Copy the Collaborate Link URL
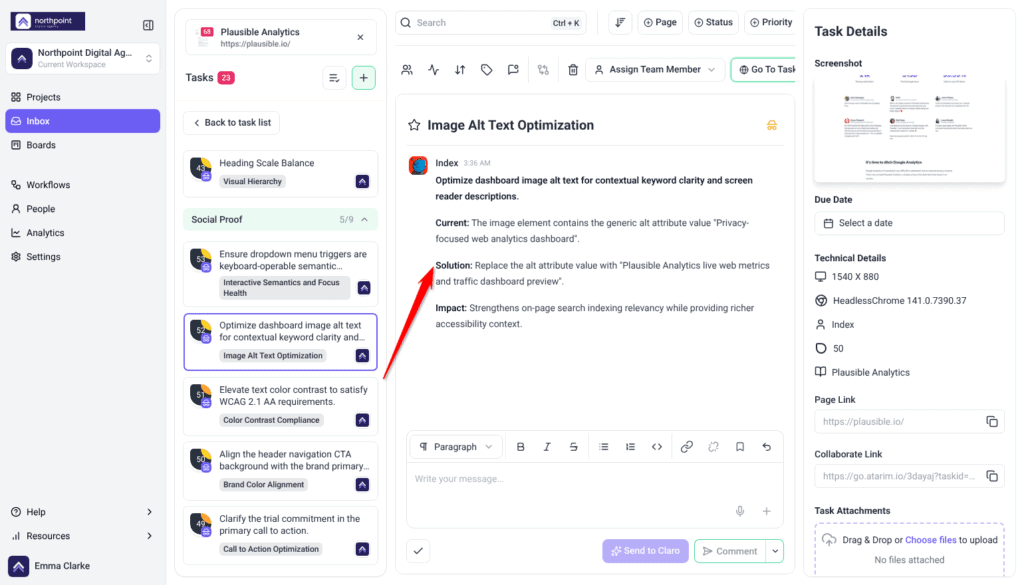 point(992,476)
